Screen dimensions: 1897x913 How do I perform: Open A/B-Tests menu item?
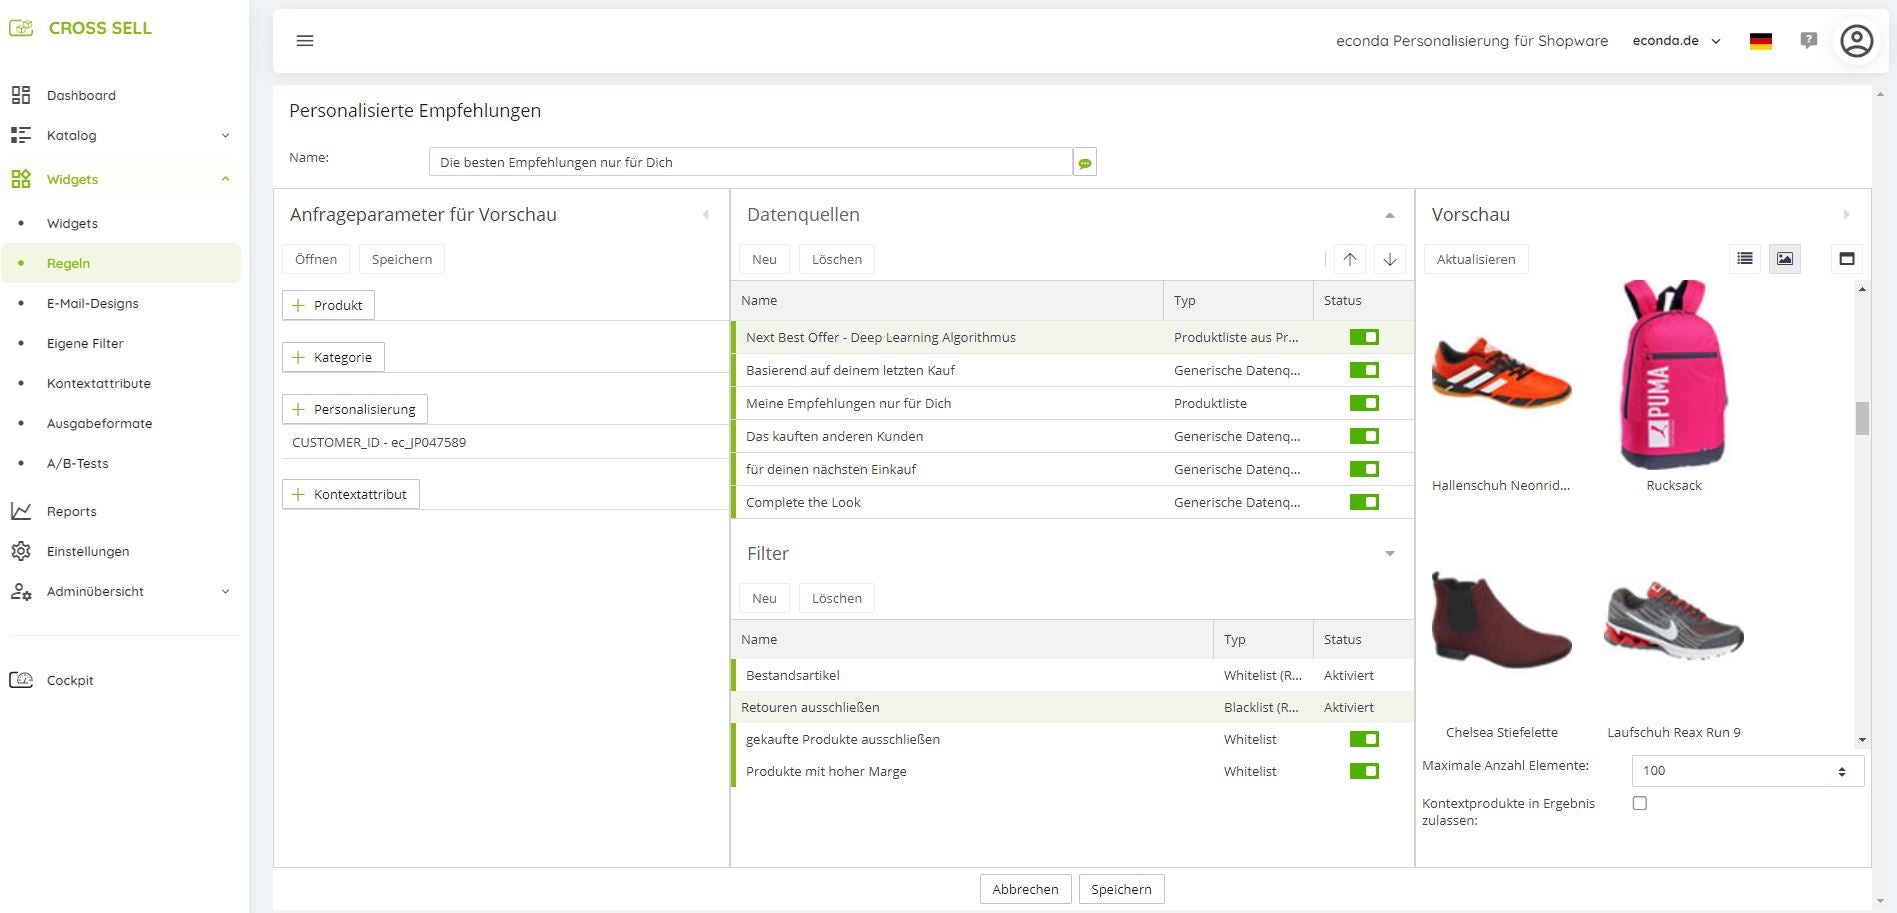pyautogui.click(x=78, y=463)
